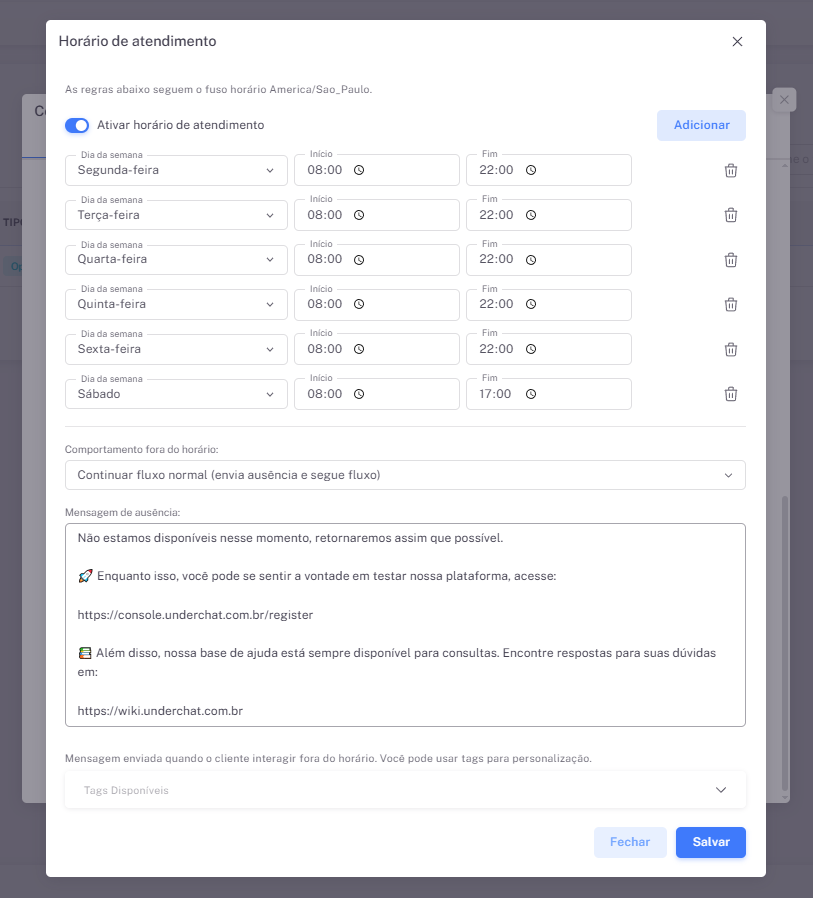The width and height of the screenshot is (813, 898).
Task: Delete the Segunda-feira schedule row
Action: pyautogui.click(x=730, y=170)
